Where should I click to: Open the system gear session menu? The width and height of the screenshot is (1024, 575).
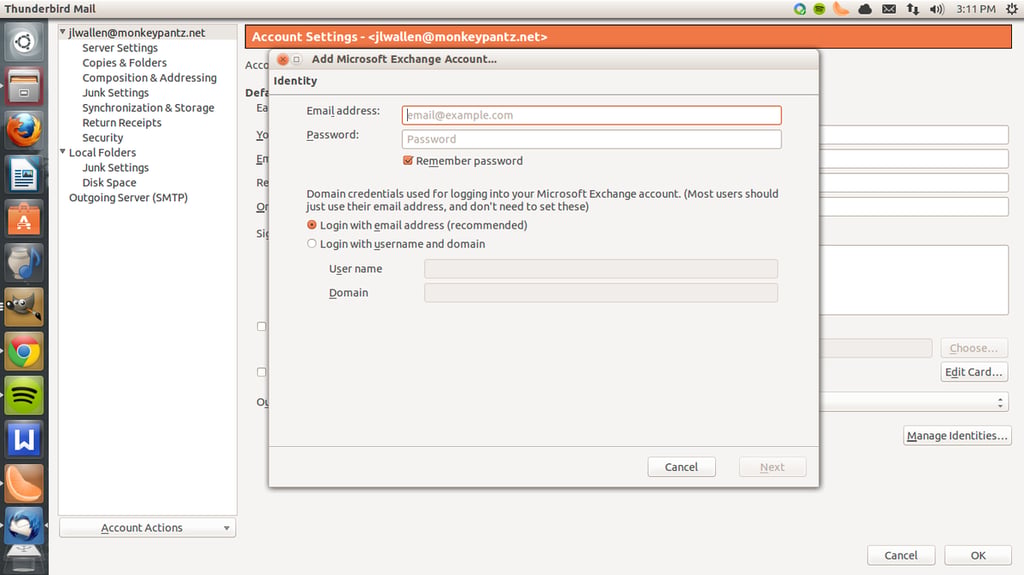(1012, 9)
